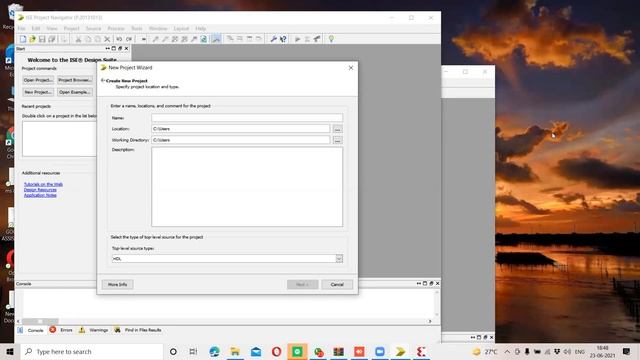
Task: Open File Explorer from the taskbar
Action: point(235,351)
